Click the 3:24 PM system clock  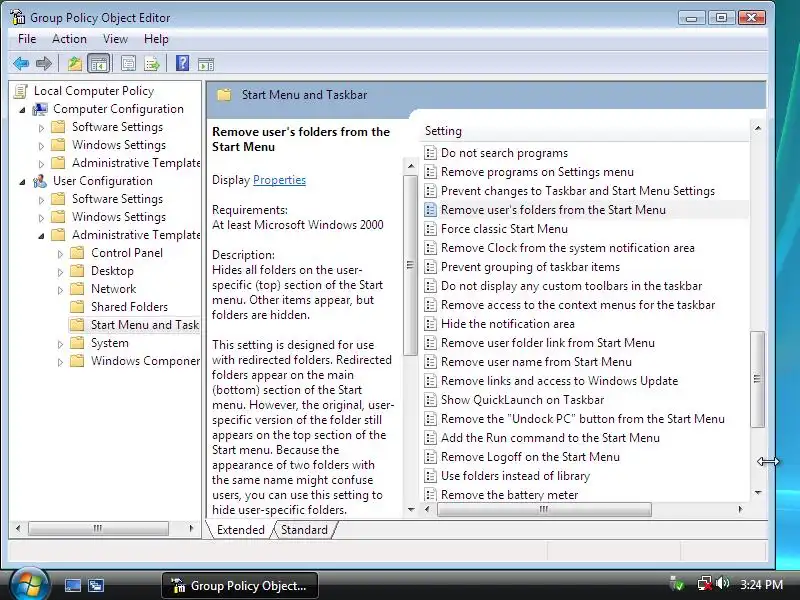tap(761, 585)
